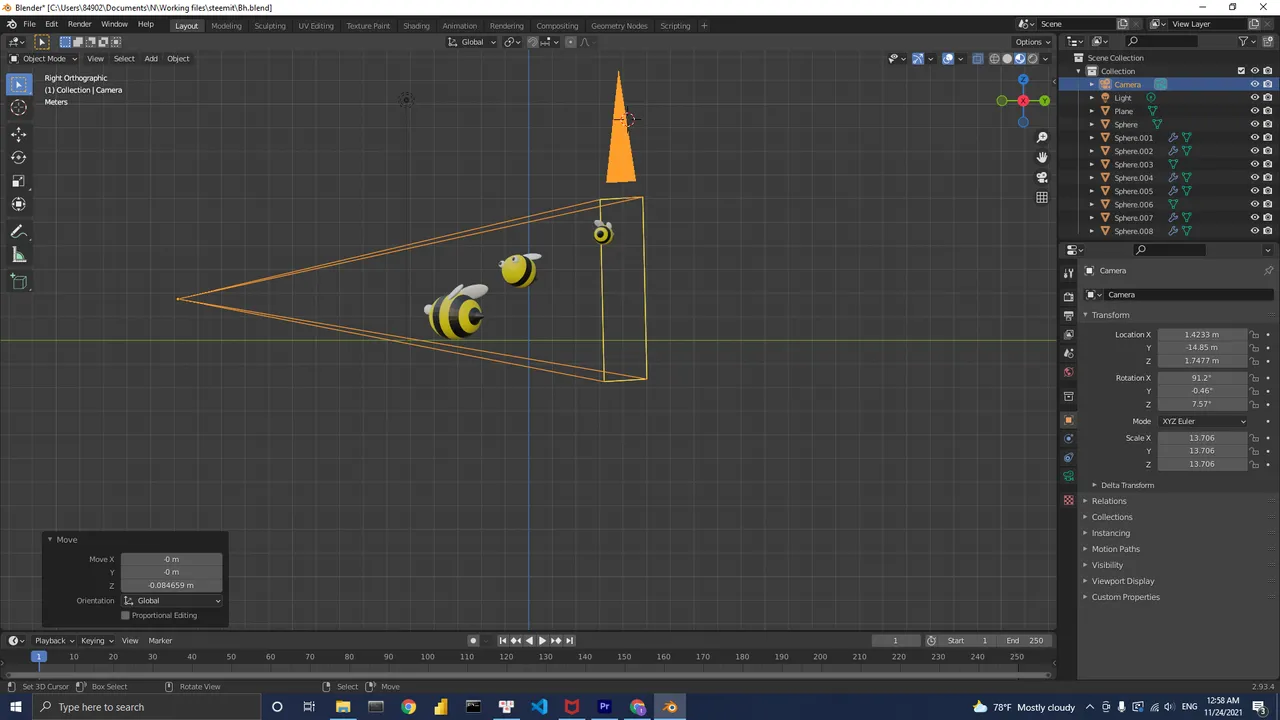
Task: Toggle camera view with the camera icon
Action: pyautogui.click(x=1042, y=177)
